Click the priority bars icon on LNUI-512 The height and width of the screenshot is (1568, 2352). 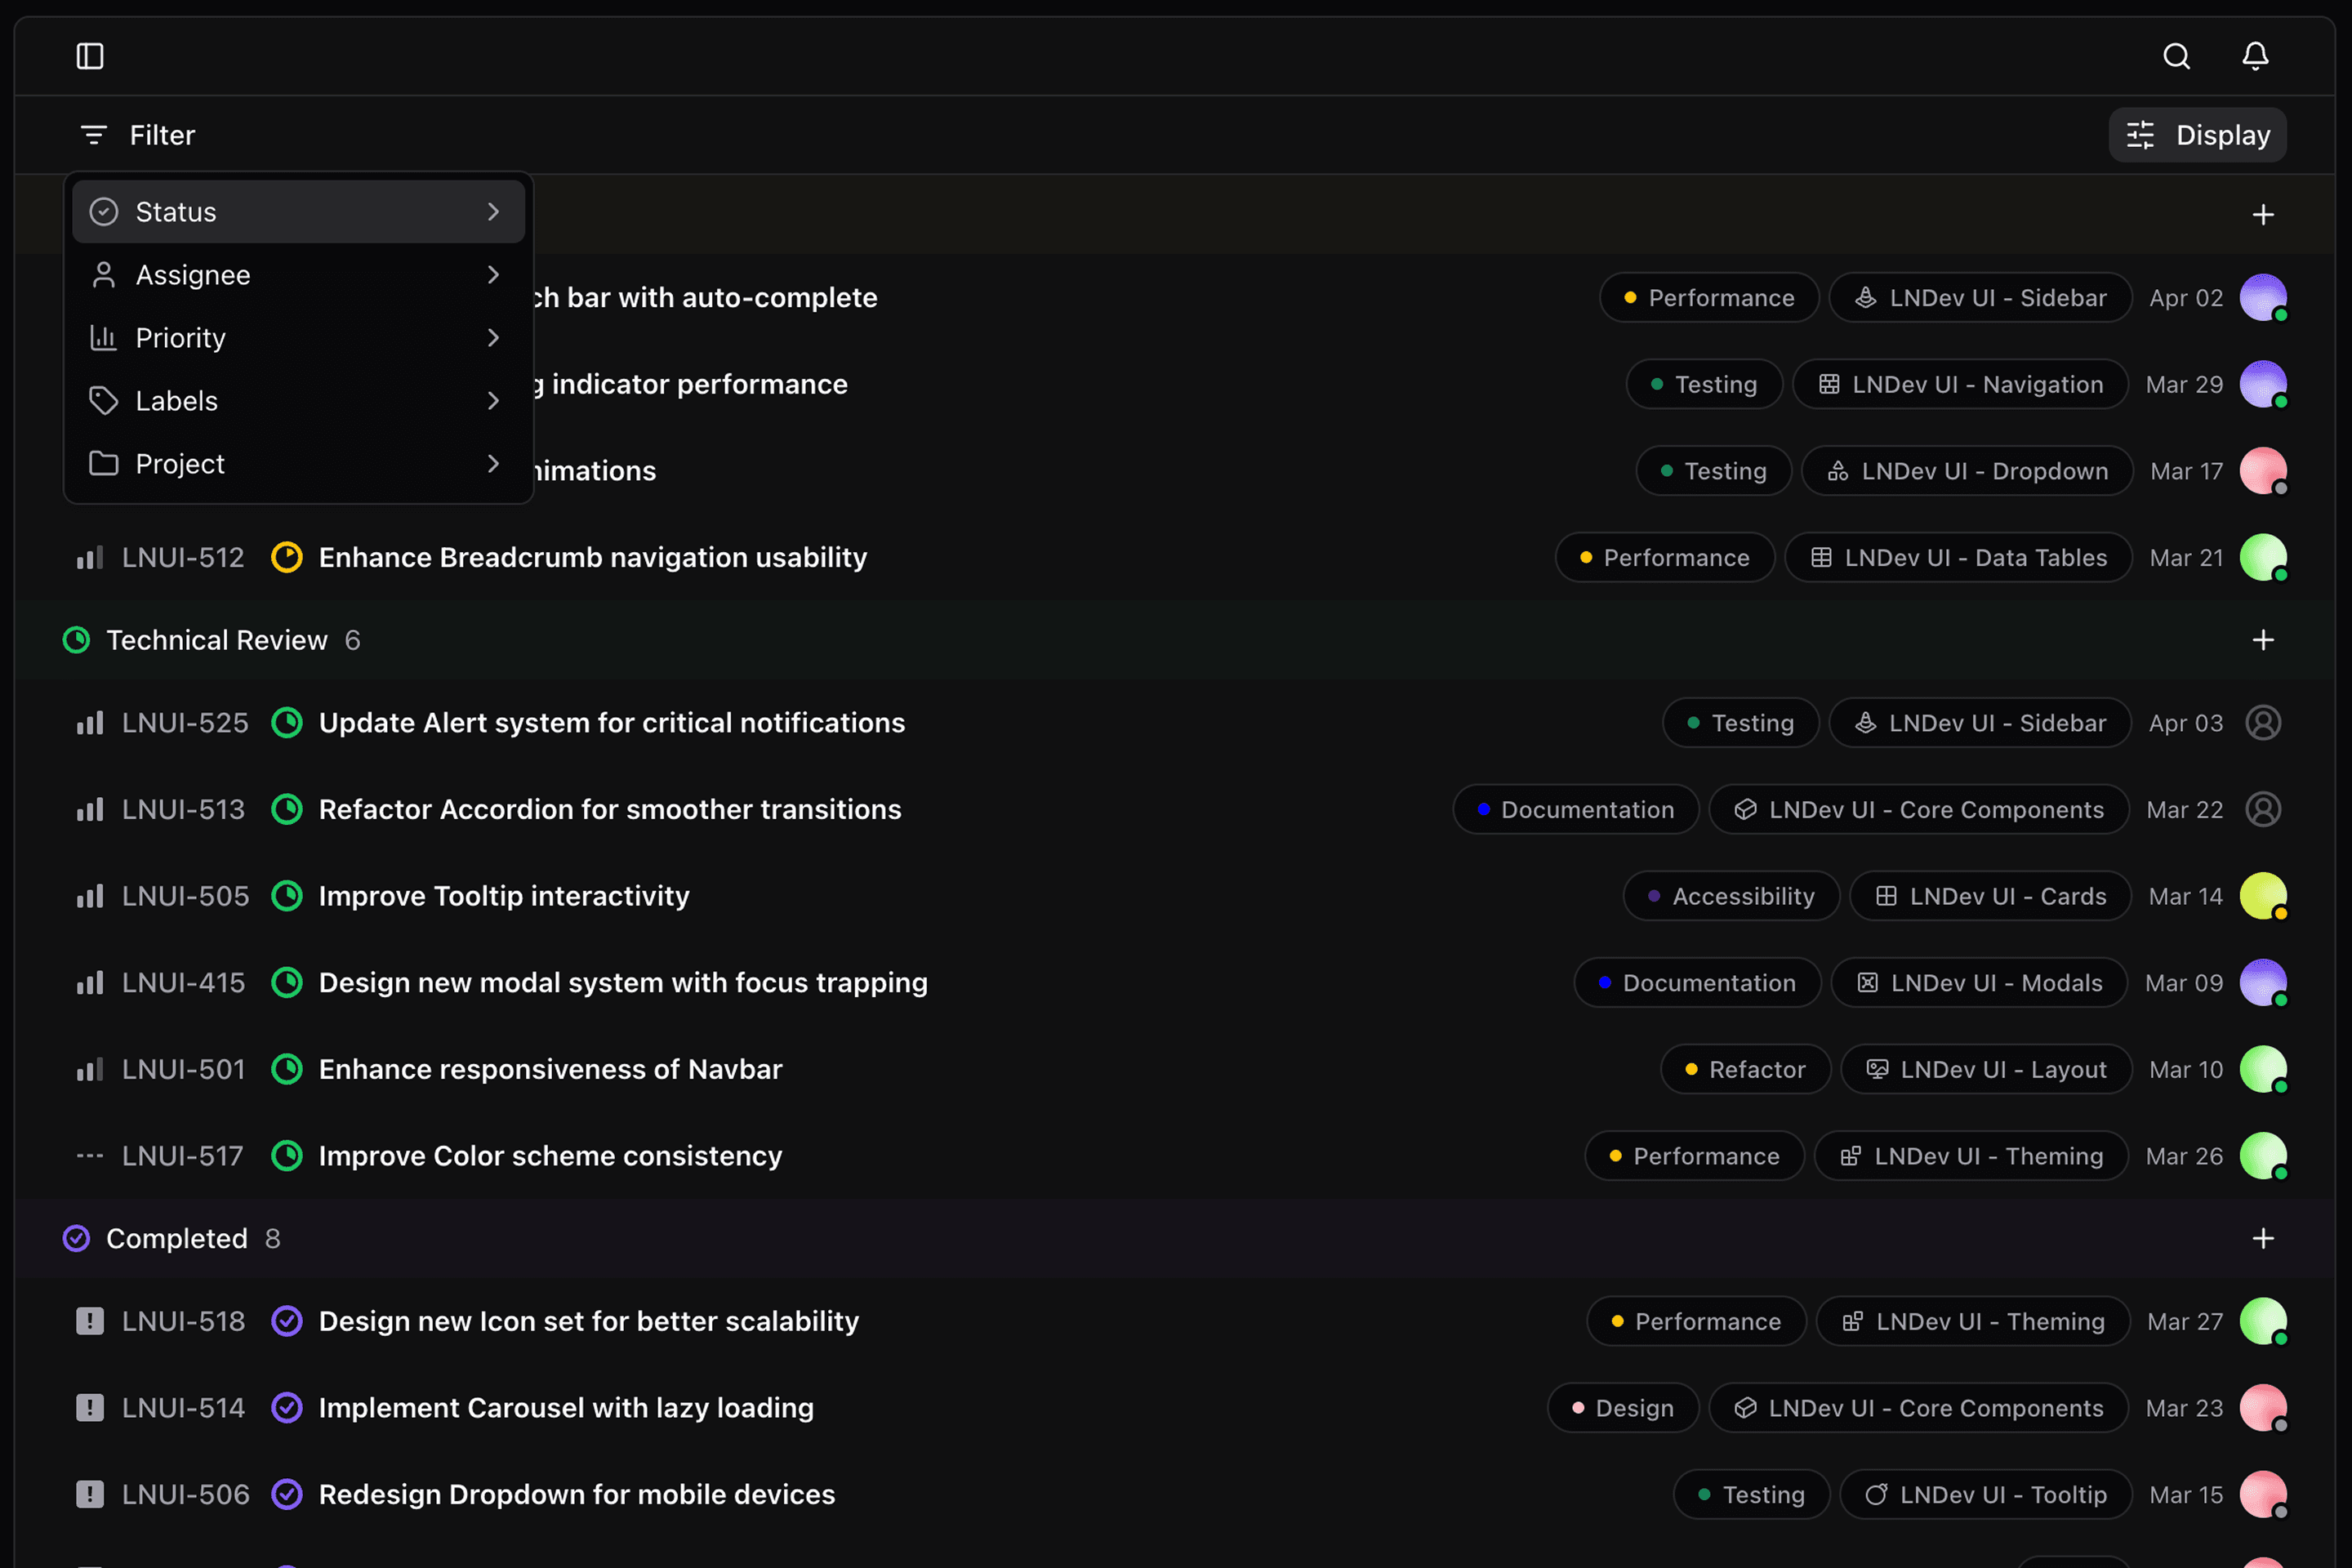pos(89,557)
